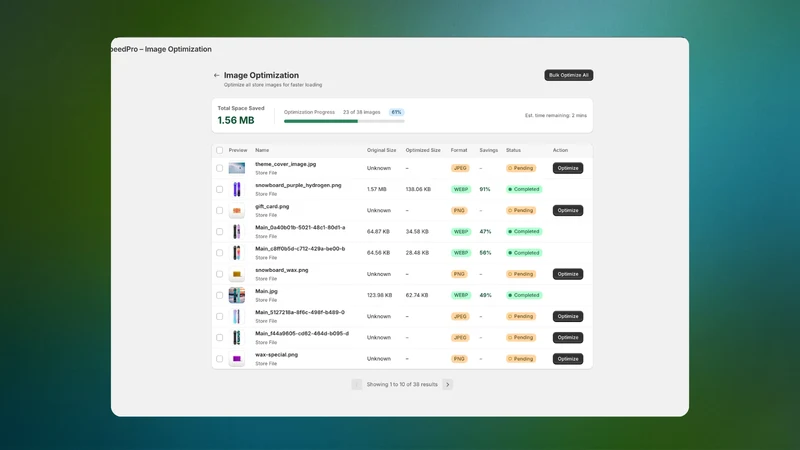Click the Original Size column header
The width and height of the screenshot is (800, 450).
coord(382,150)
